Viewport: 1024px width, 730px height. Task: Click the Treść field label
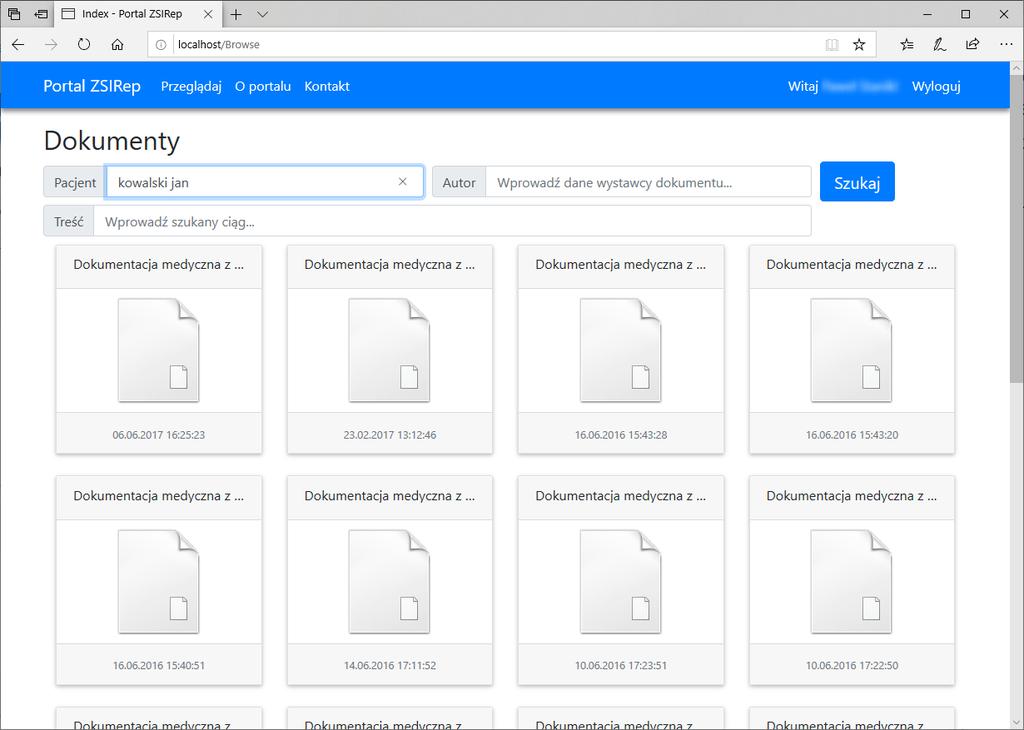coord(69,221)
